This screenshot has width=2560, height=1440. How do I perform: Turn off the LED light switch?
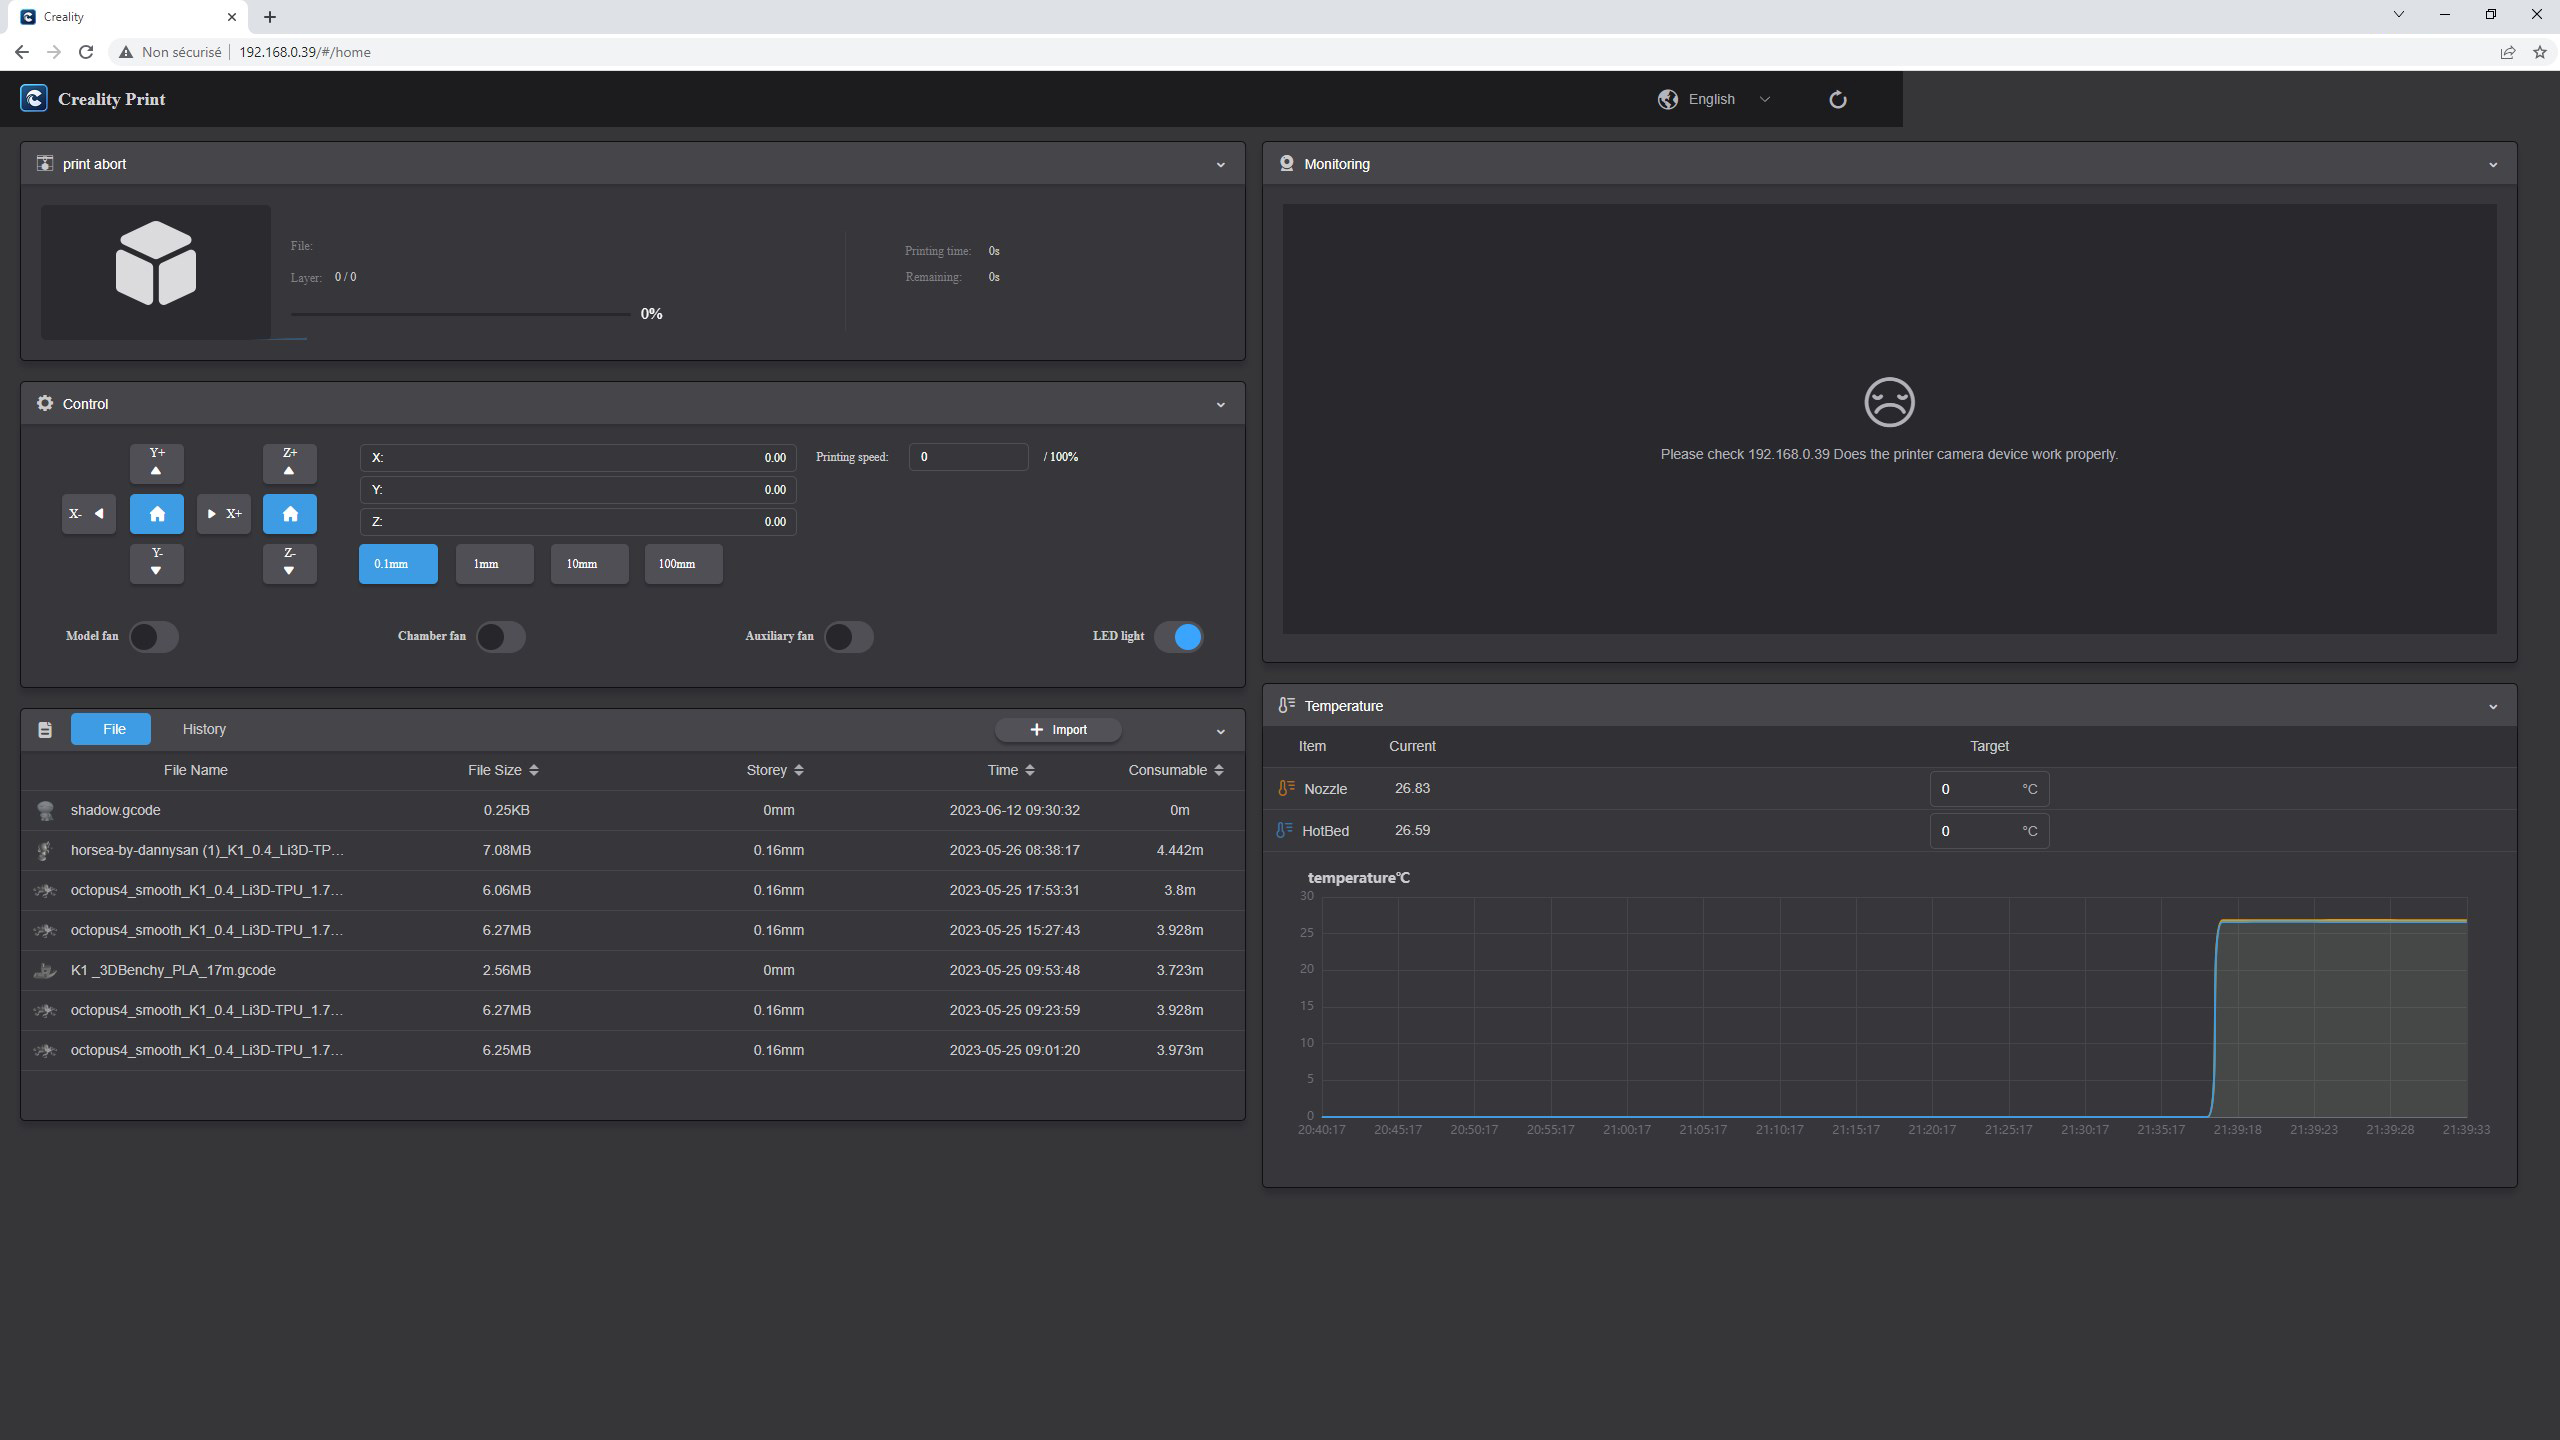(x=1178, y=637)
